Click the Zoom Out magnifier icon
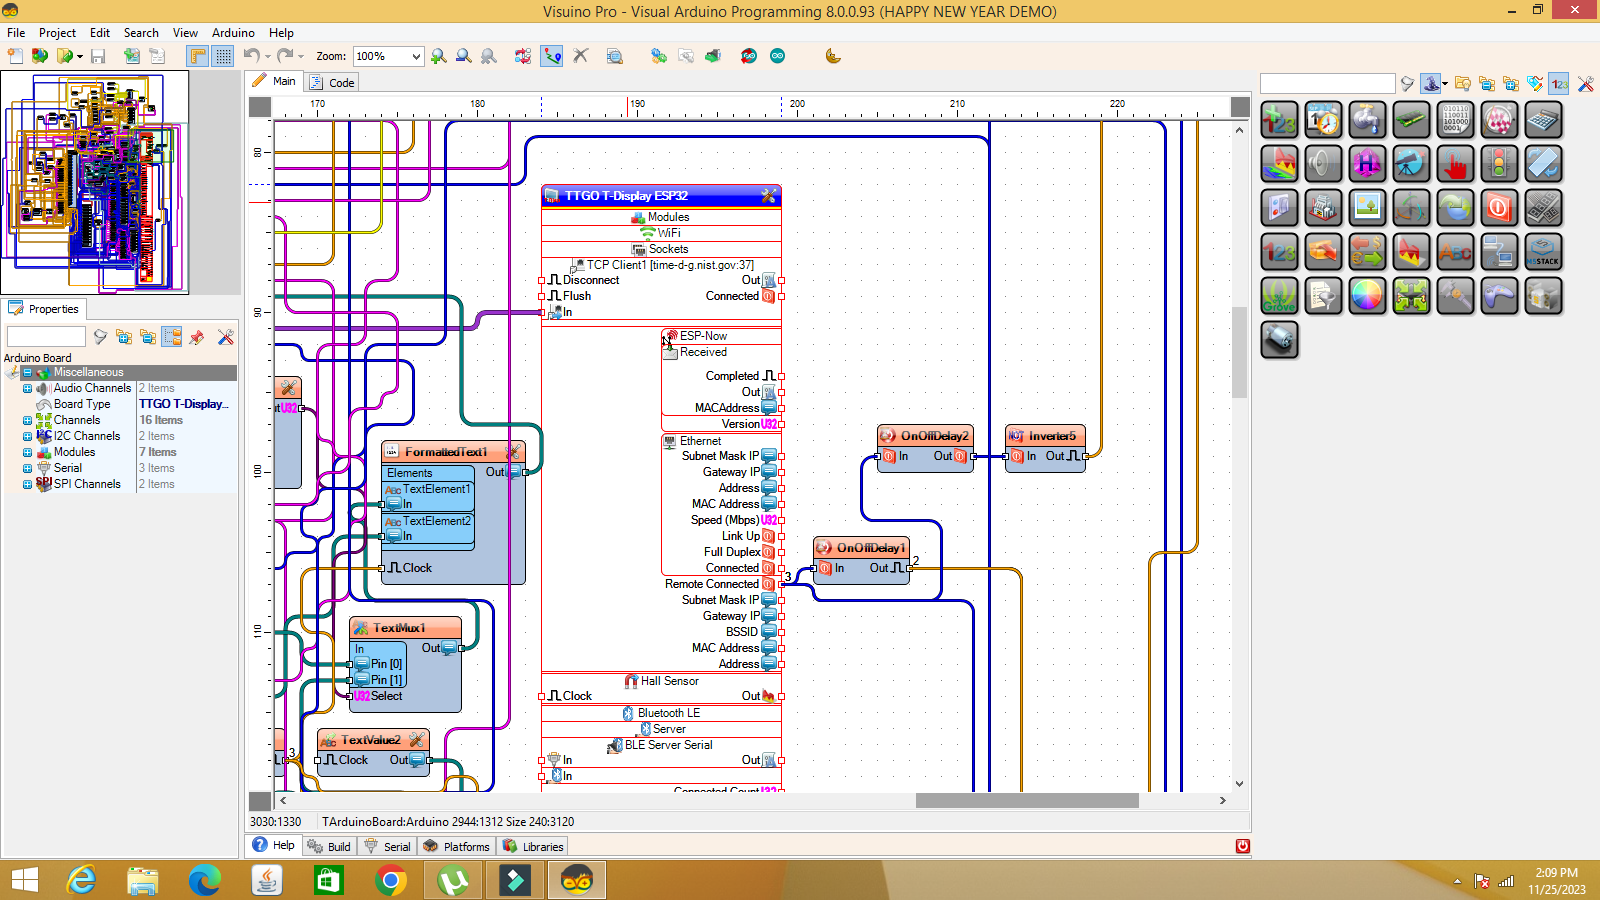Viewport: 1600px width, 900px height. (464, 56)
